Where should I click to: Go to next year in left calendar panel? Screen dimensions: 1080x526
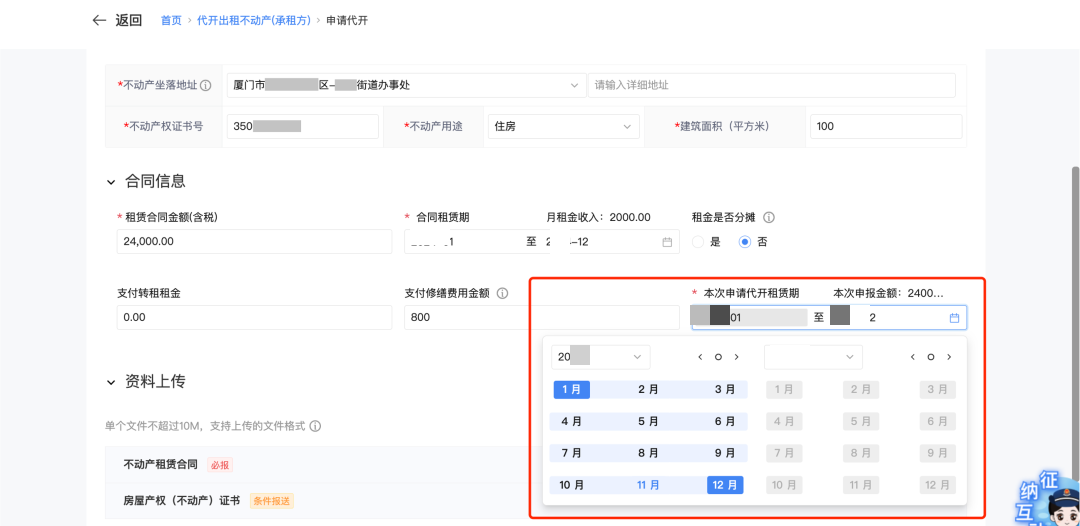pos(736,357)
